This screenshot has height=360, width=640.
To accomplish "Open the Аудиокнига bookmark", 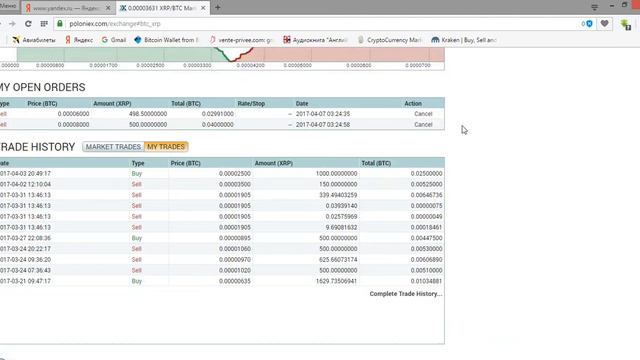I will point(316,40).
